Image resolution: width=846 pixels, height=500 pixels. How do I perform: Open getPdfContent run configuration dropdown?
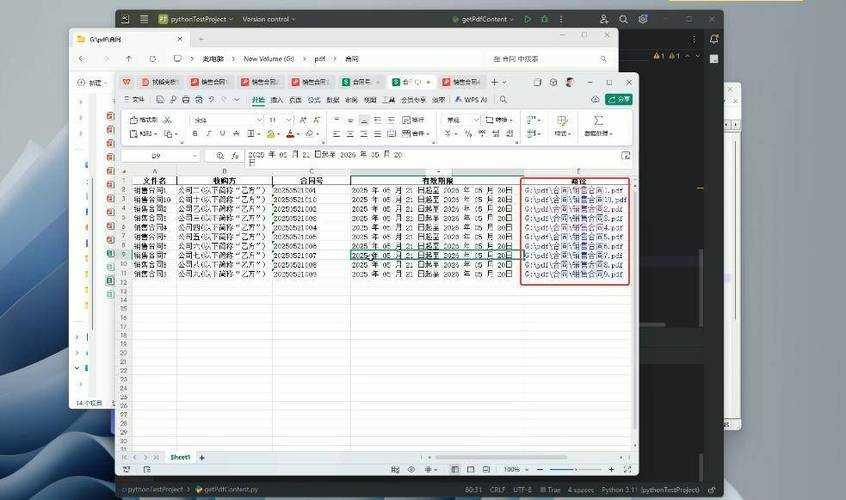click(x=484, y=19)
